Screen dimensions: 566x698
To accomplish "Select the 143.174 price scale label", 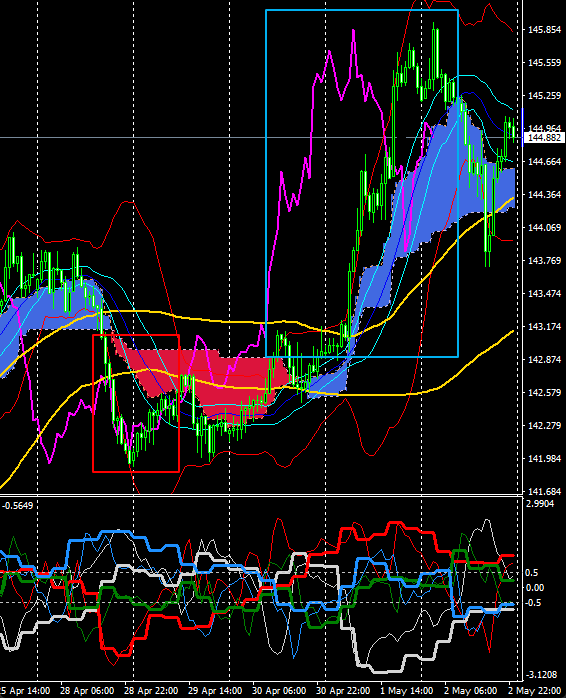I will tap(545, 326).
